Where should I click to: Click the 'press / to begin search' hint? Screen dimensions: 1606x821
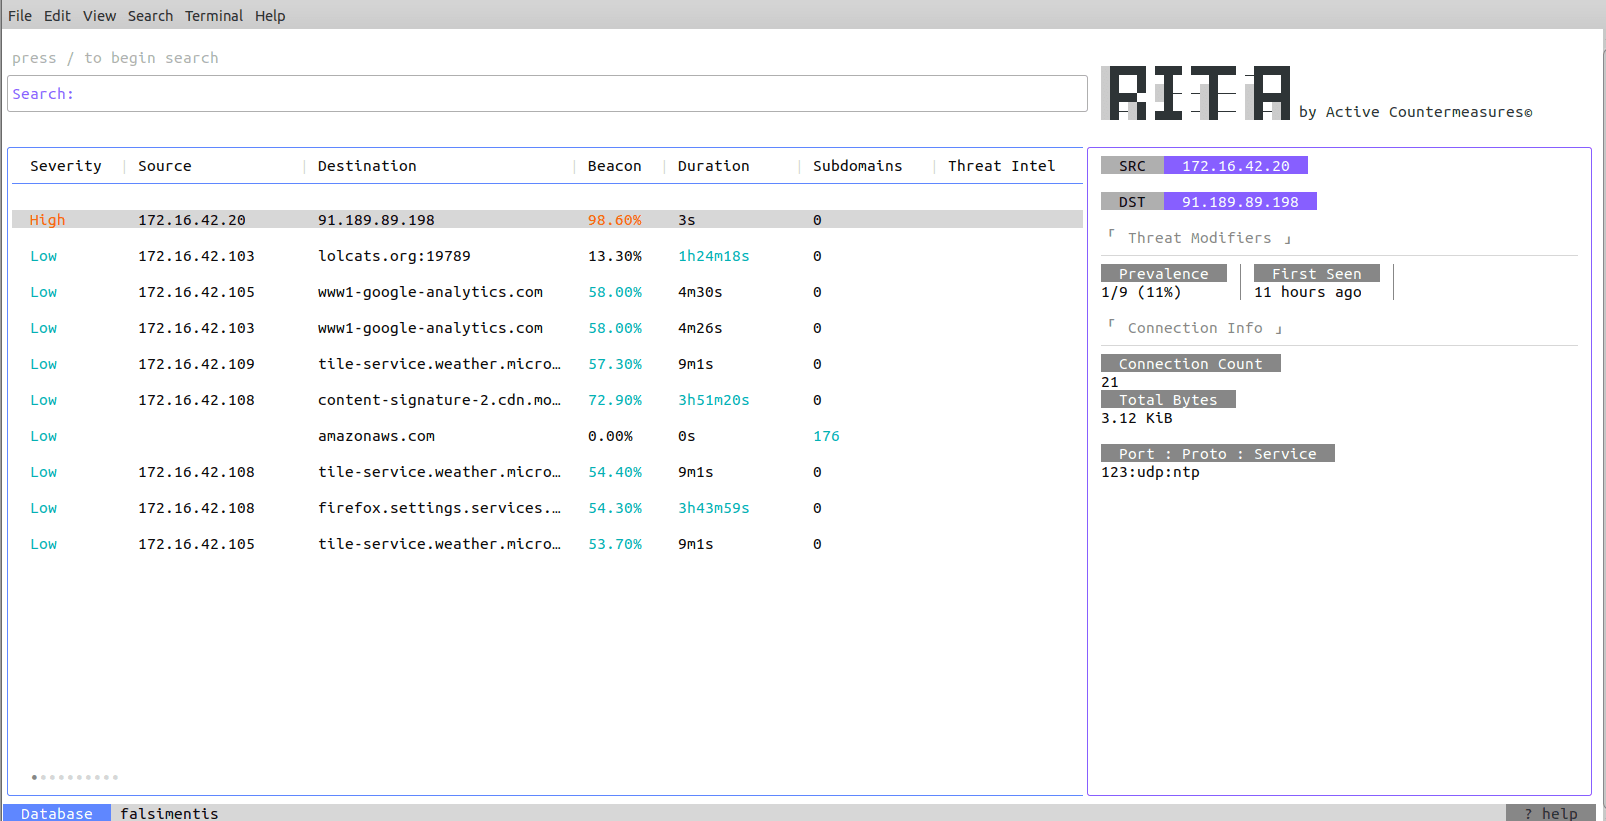coord(115,58)
